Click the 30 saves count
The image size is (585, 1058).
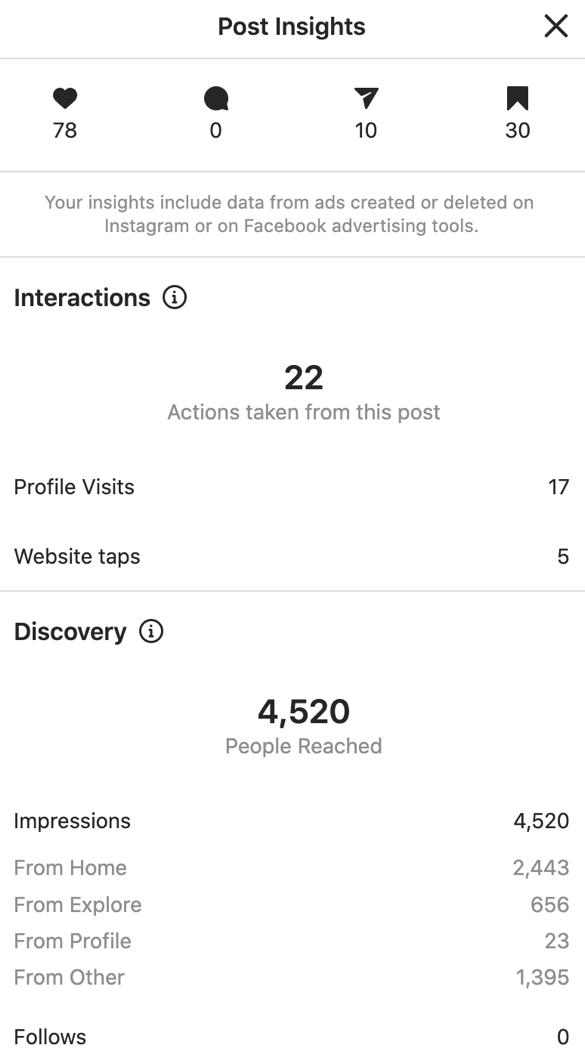(x=518, y=130)
